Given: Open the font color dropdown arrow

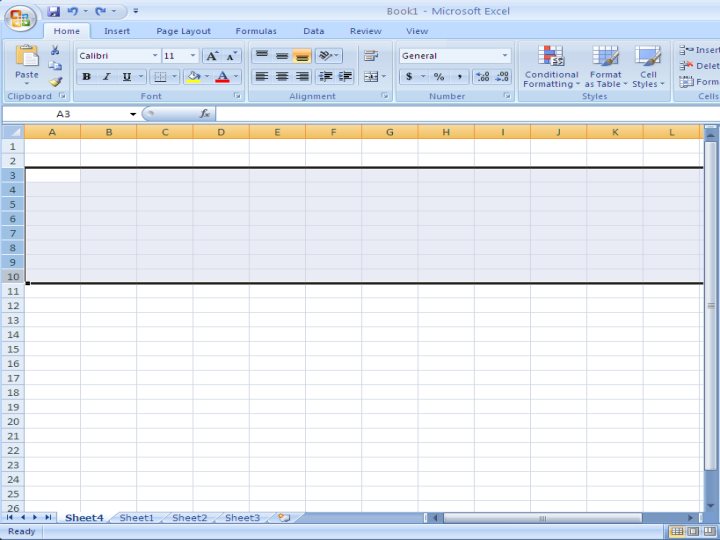Looking at the screenshot, I should coord(236,77).
